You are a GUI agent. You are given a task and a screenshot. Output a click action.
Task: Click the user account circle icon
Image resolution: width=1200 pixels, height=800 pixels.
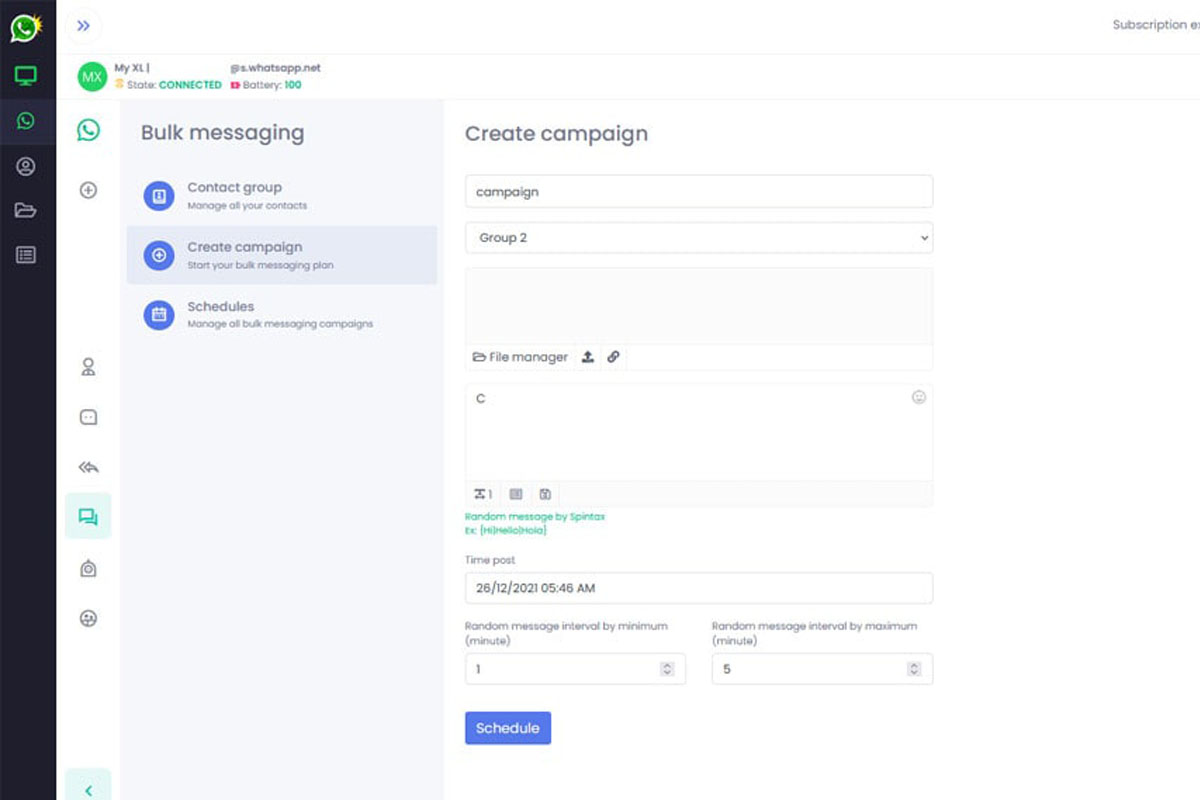(x=26, y=166)
